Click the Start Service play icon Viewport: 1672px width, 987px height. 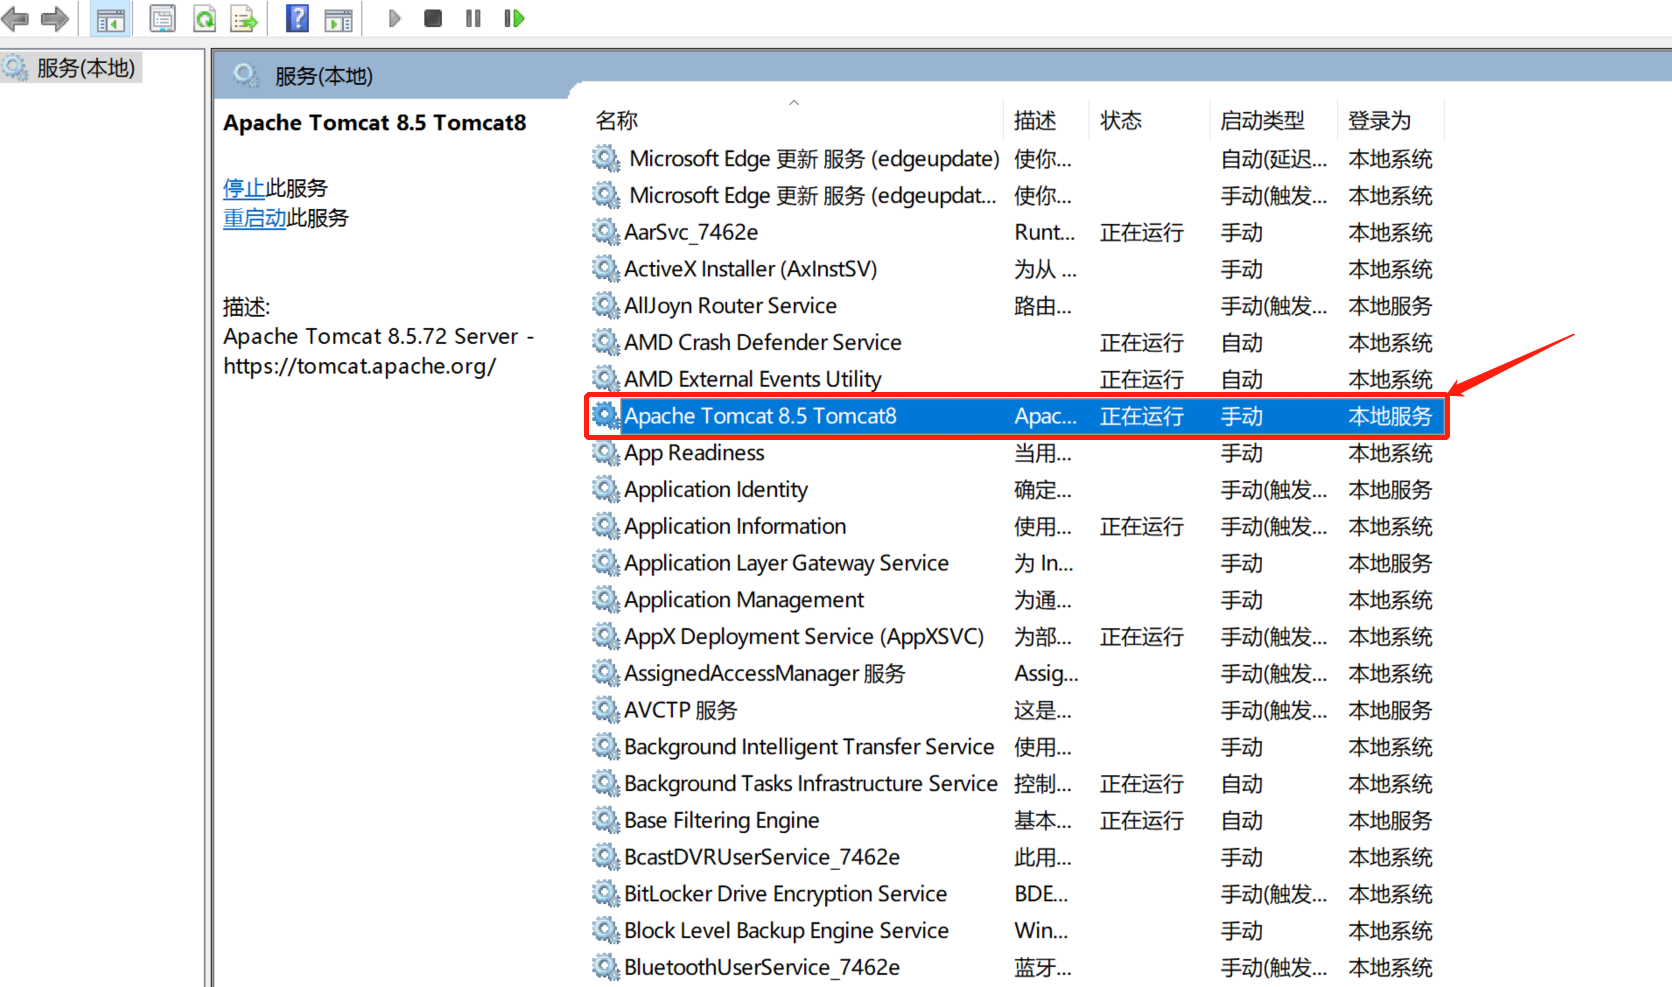coord(394,18)
